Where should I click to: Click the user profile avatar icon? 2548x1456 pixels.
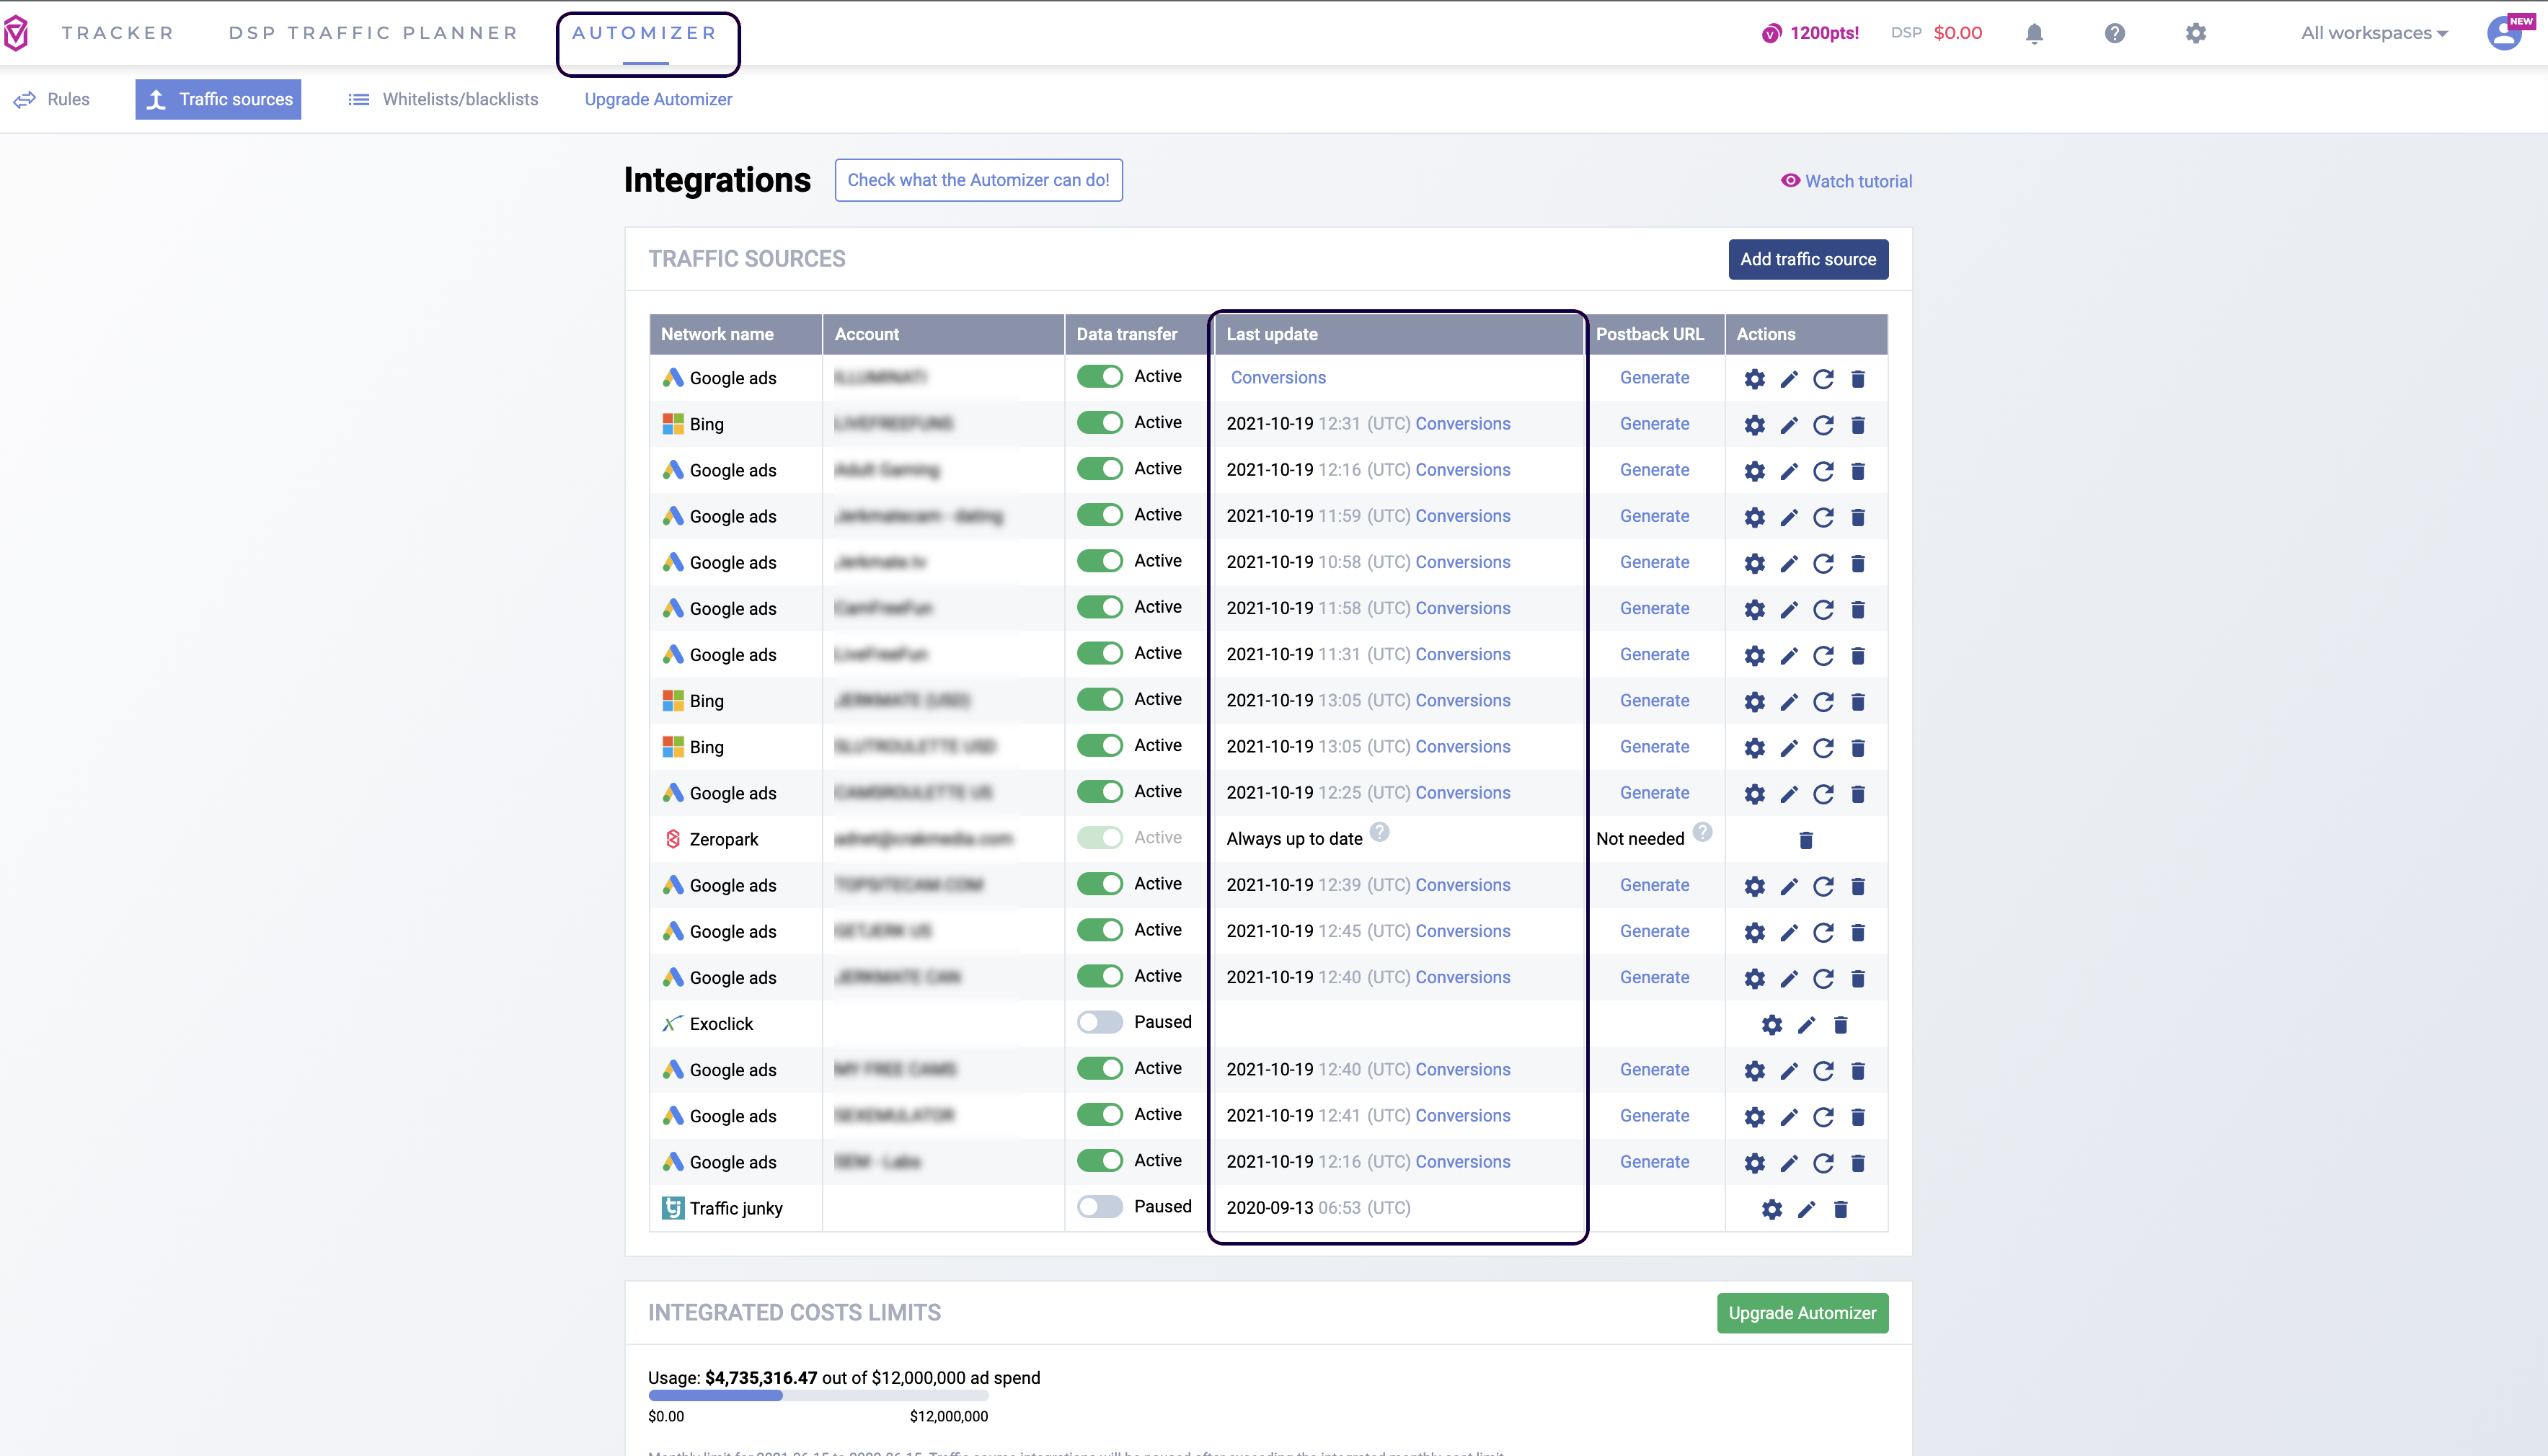coord(2504,34)
